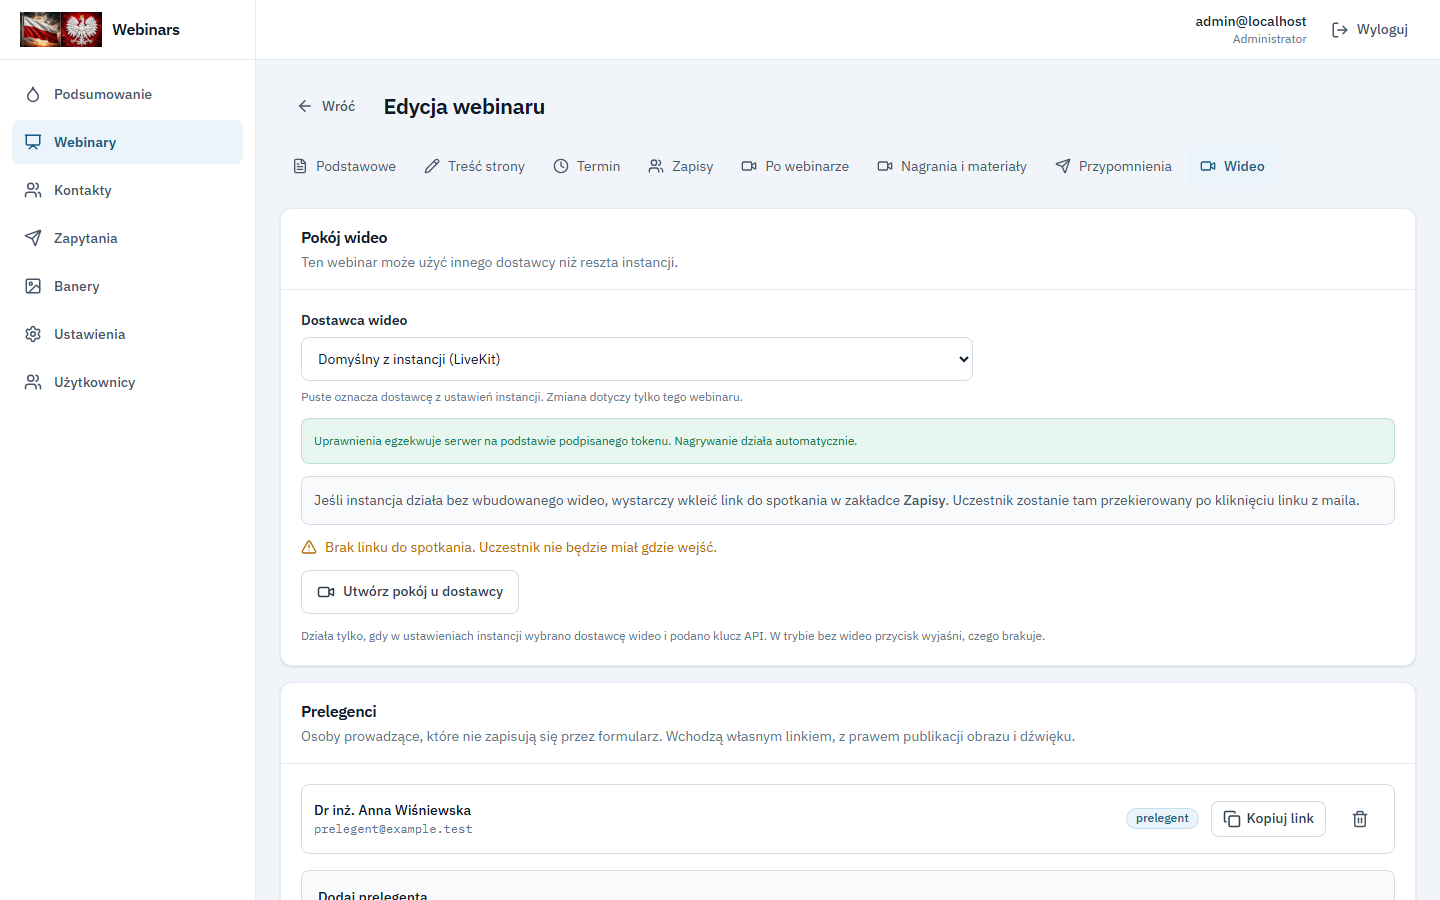The width and height of the screenshot is (1440, 900).
Task: Switch to the Termin tab
Action: (x=587, y=166)
